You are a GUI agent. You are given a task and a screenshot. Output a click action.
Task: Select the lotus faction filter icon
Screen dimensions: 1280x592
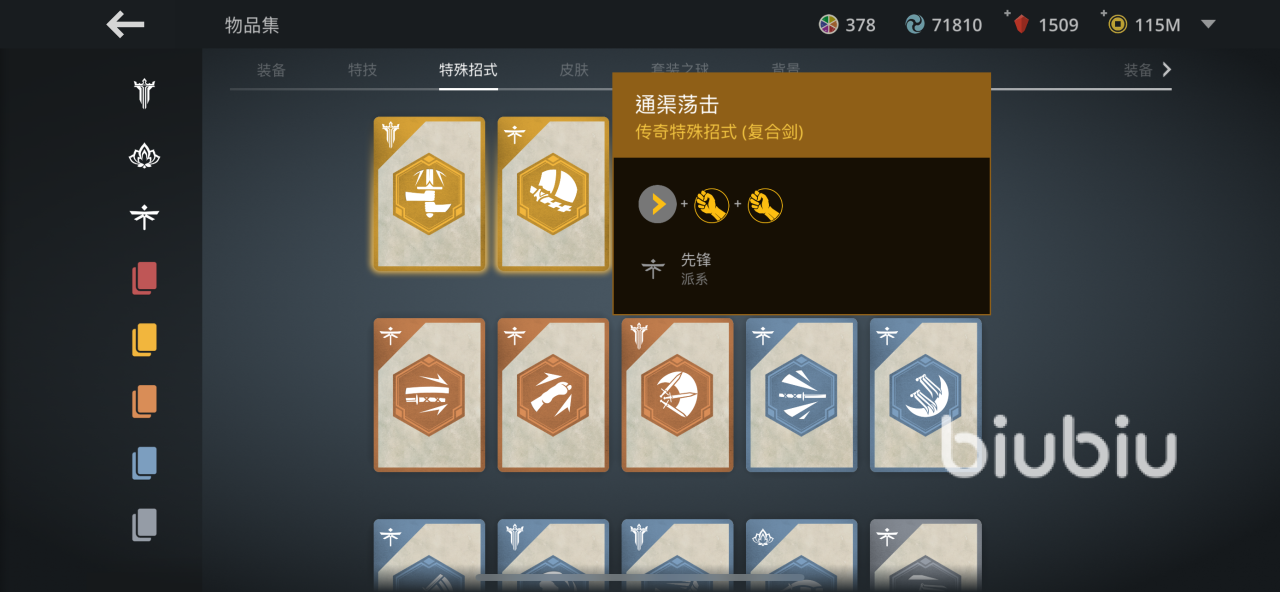pyautogui.click(x=145, y=155)
